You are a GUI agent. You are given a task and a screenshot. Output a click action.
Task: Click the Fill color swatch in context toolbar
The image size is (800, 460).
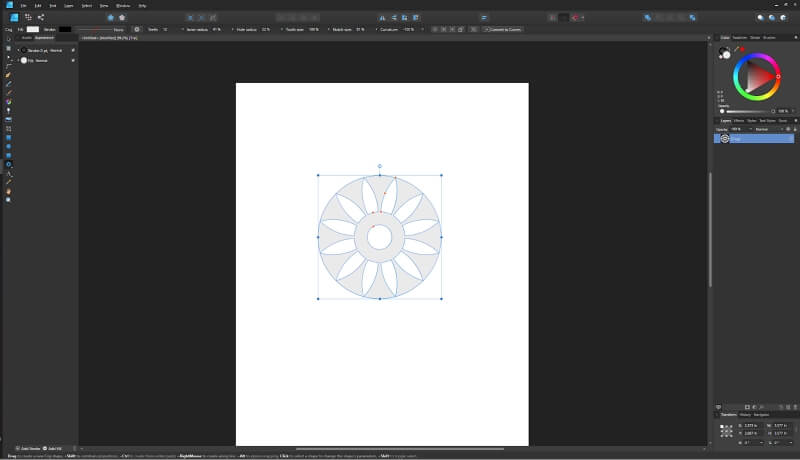35,29
